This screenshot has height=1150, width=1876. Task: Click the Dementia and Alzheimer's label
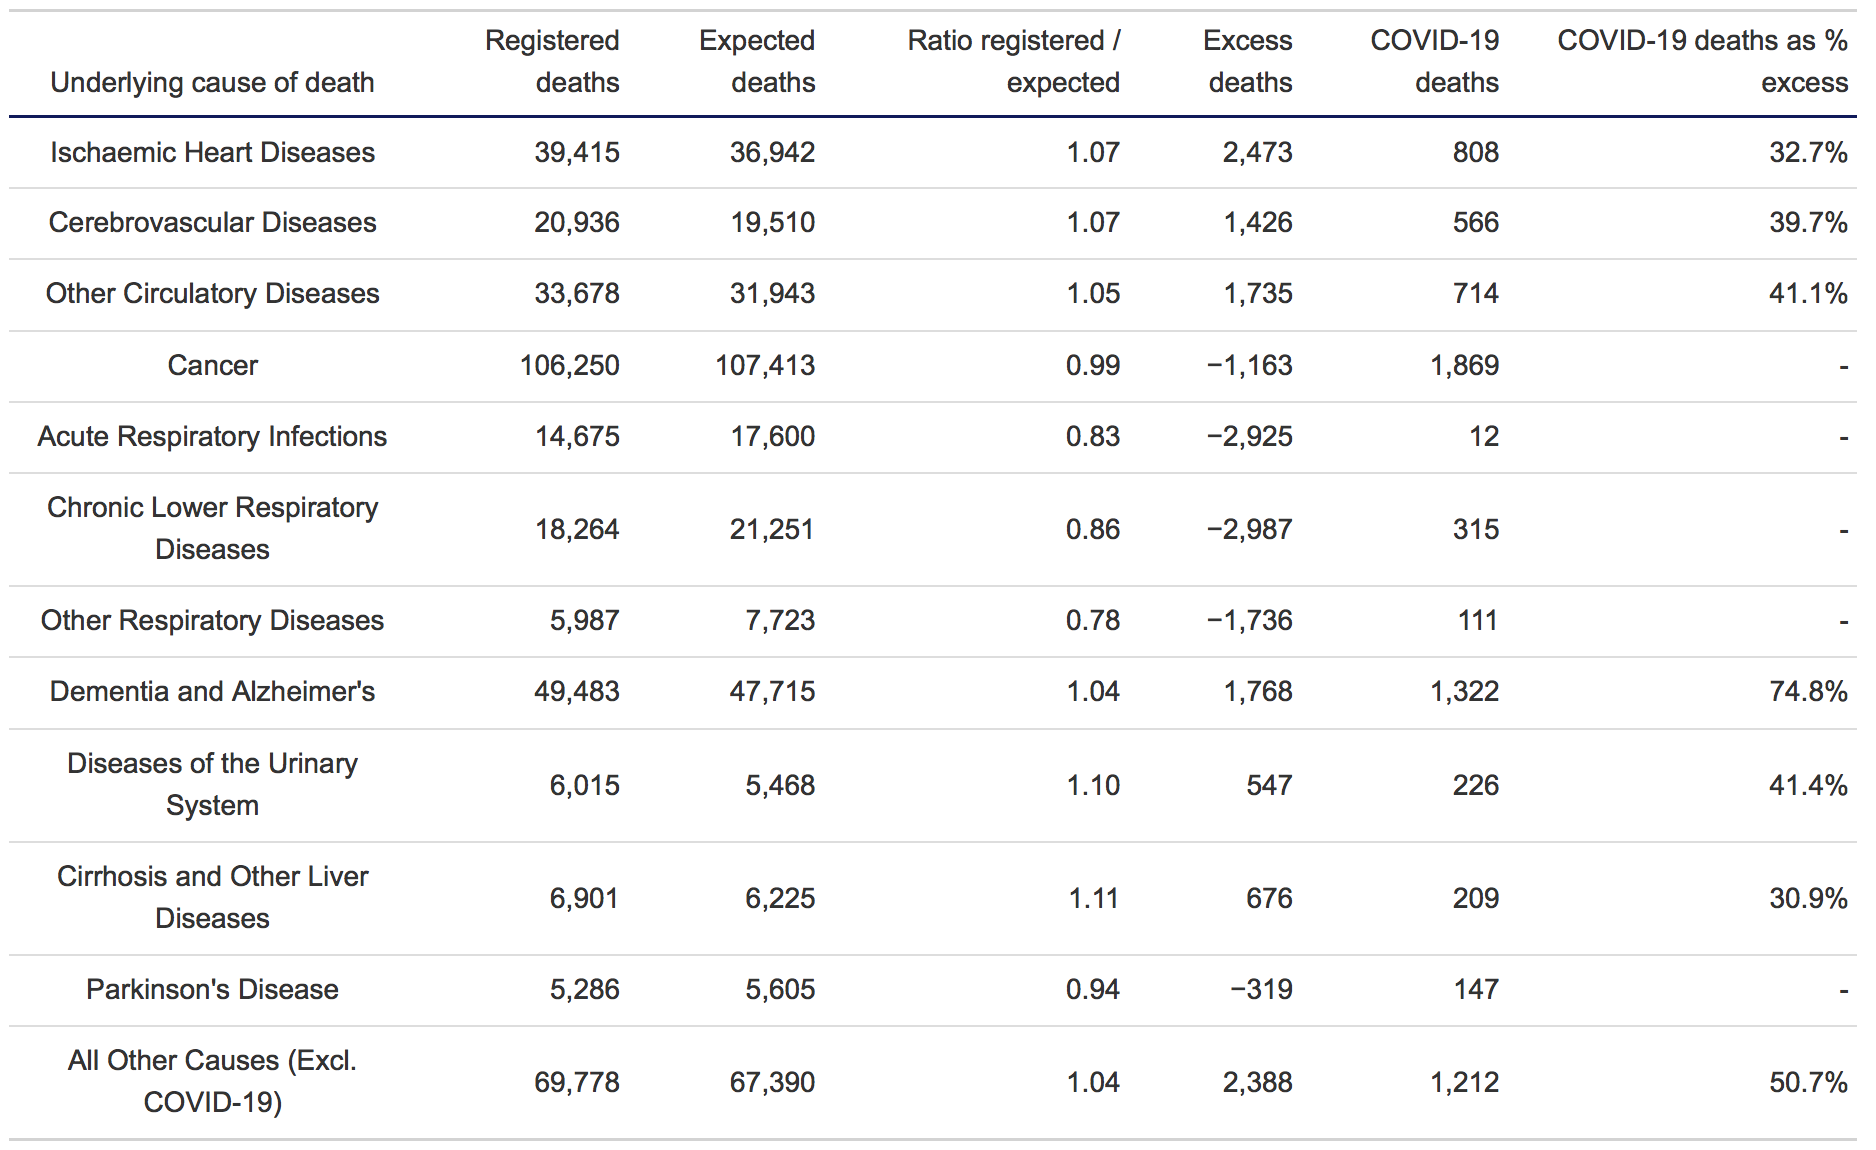point(212,691)
